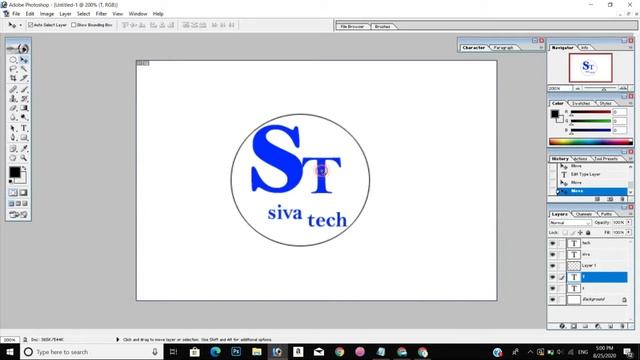Select the Pen tool

[x=13, y=138]
